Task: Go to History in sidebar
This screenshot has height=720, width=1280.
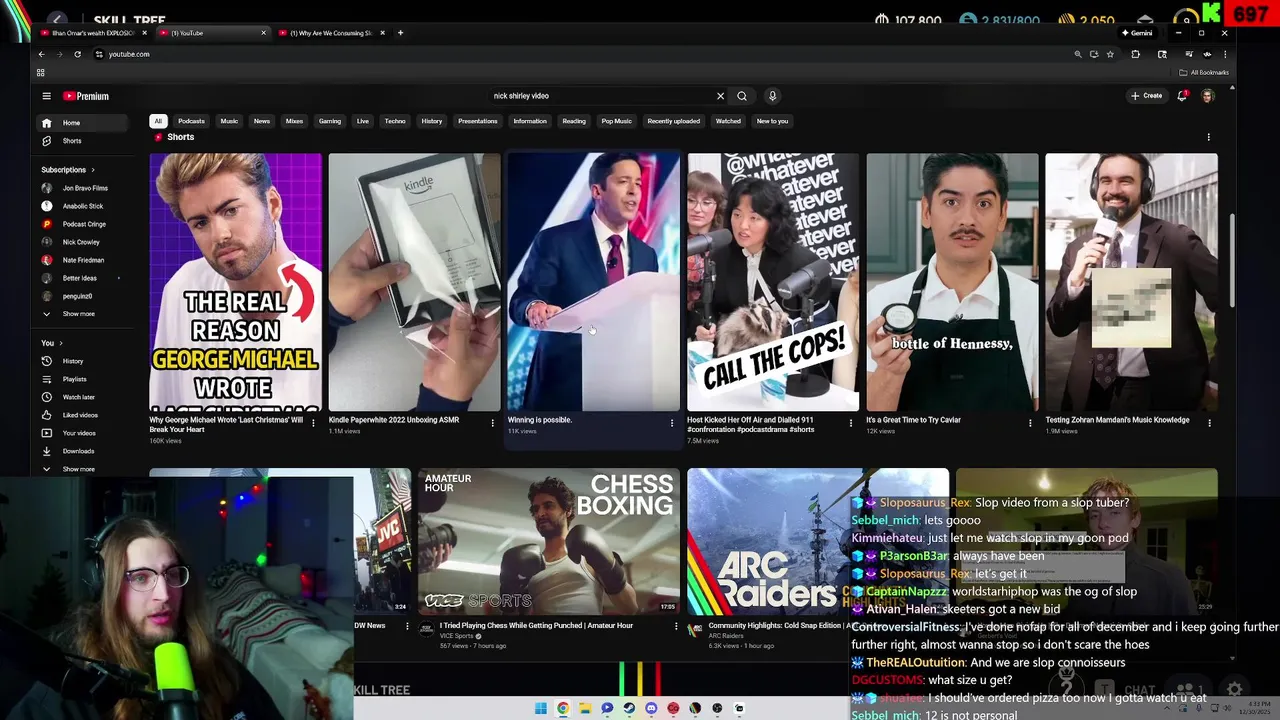Action: tap(73, 361)
